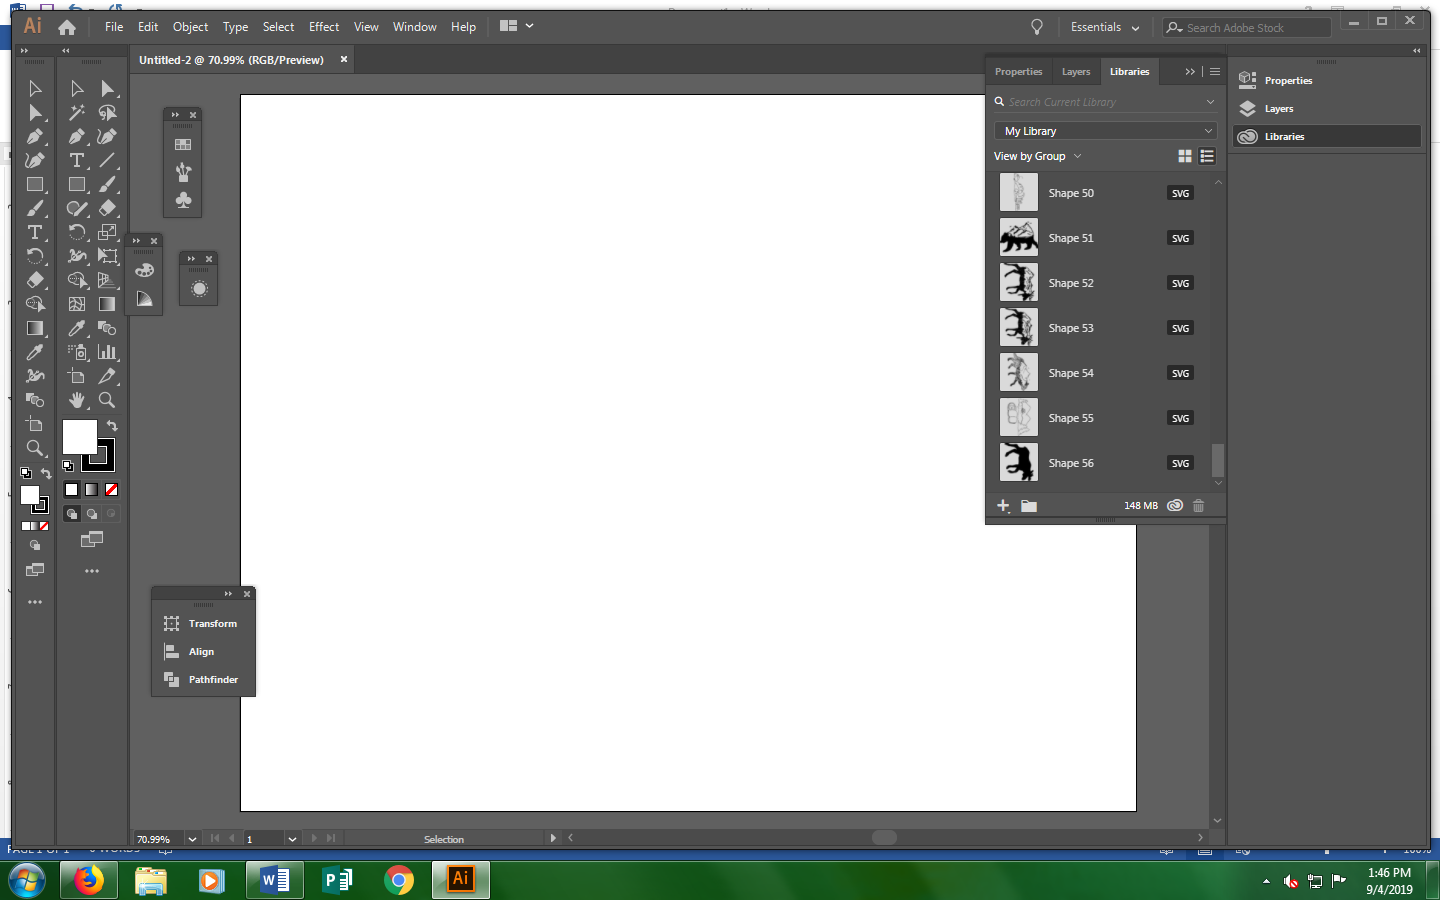
Task: Click the Libraries list scrollbar thumb
Action: pos(1218,460)
